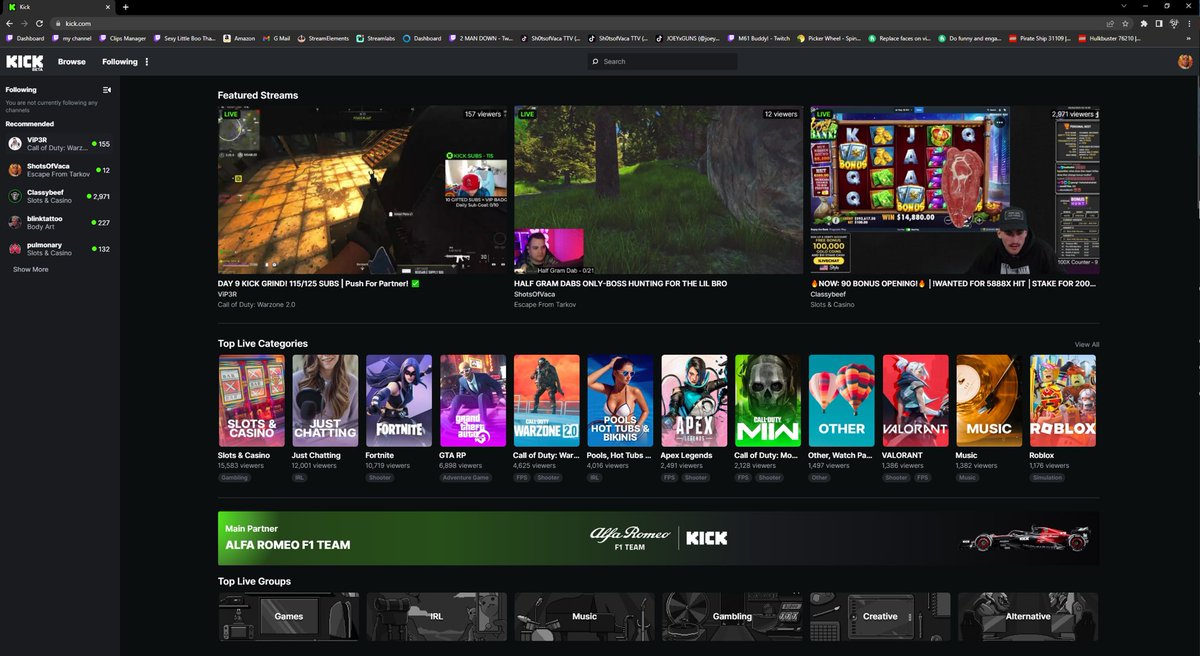Open the three-dot menu beside Following
This screenshot has width=1200, height=656.
[147, 62]
